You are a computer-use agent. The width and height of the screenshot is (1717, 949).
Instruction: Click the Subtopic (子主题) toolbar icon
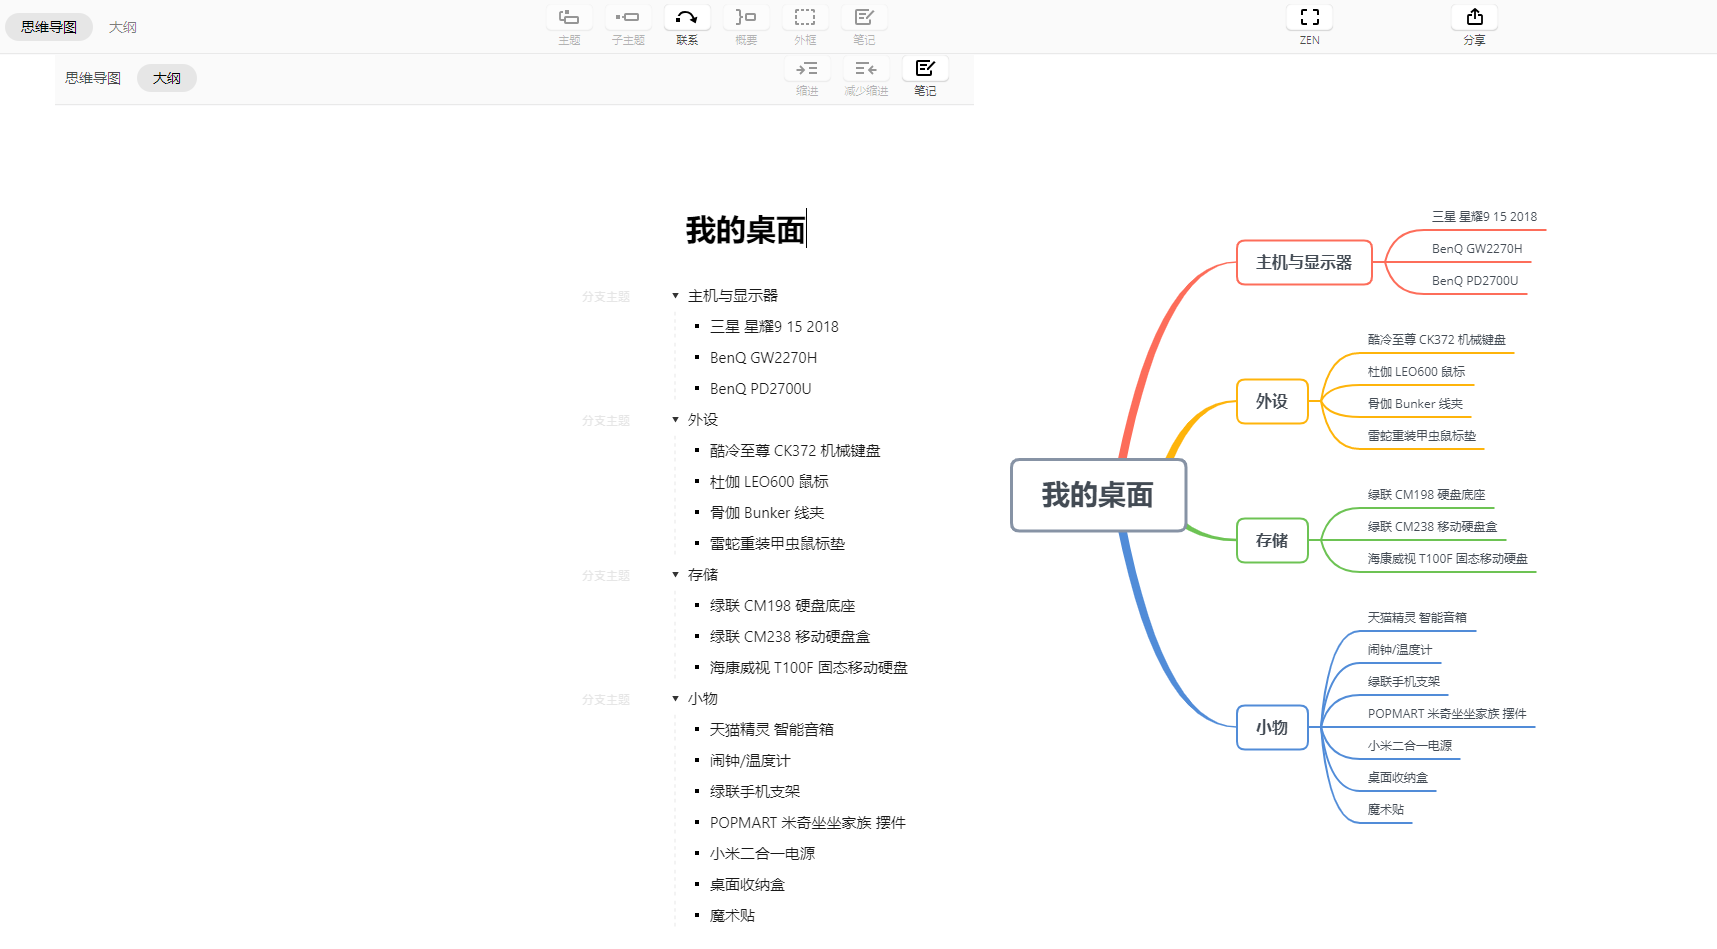tap(628, 18)
